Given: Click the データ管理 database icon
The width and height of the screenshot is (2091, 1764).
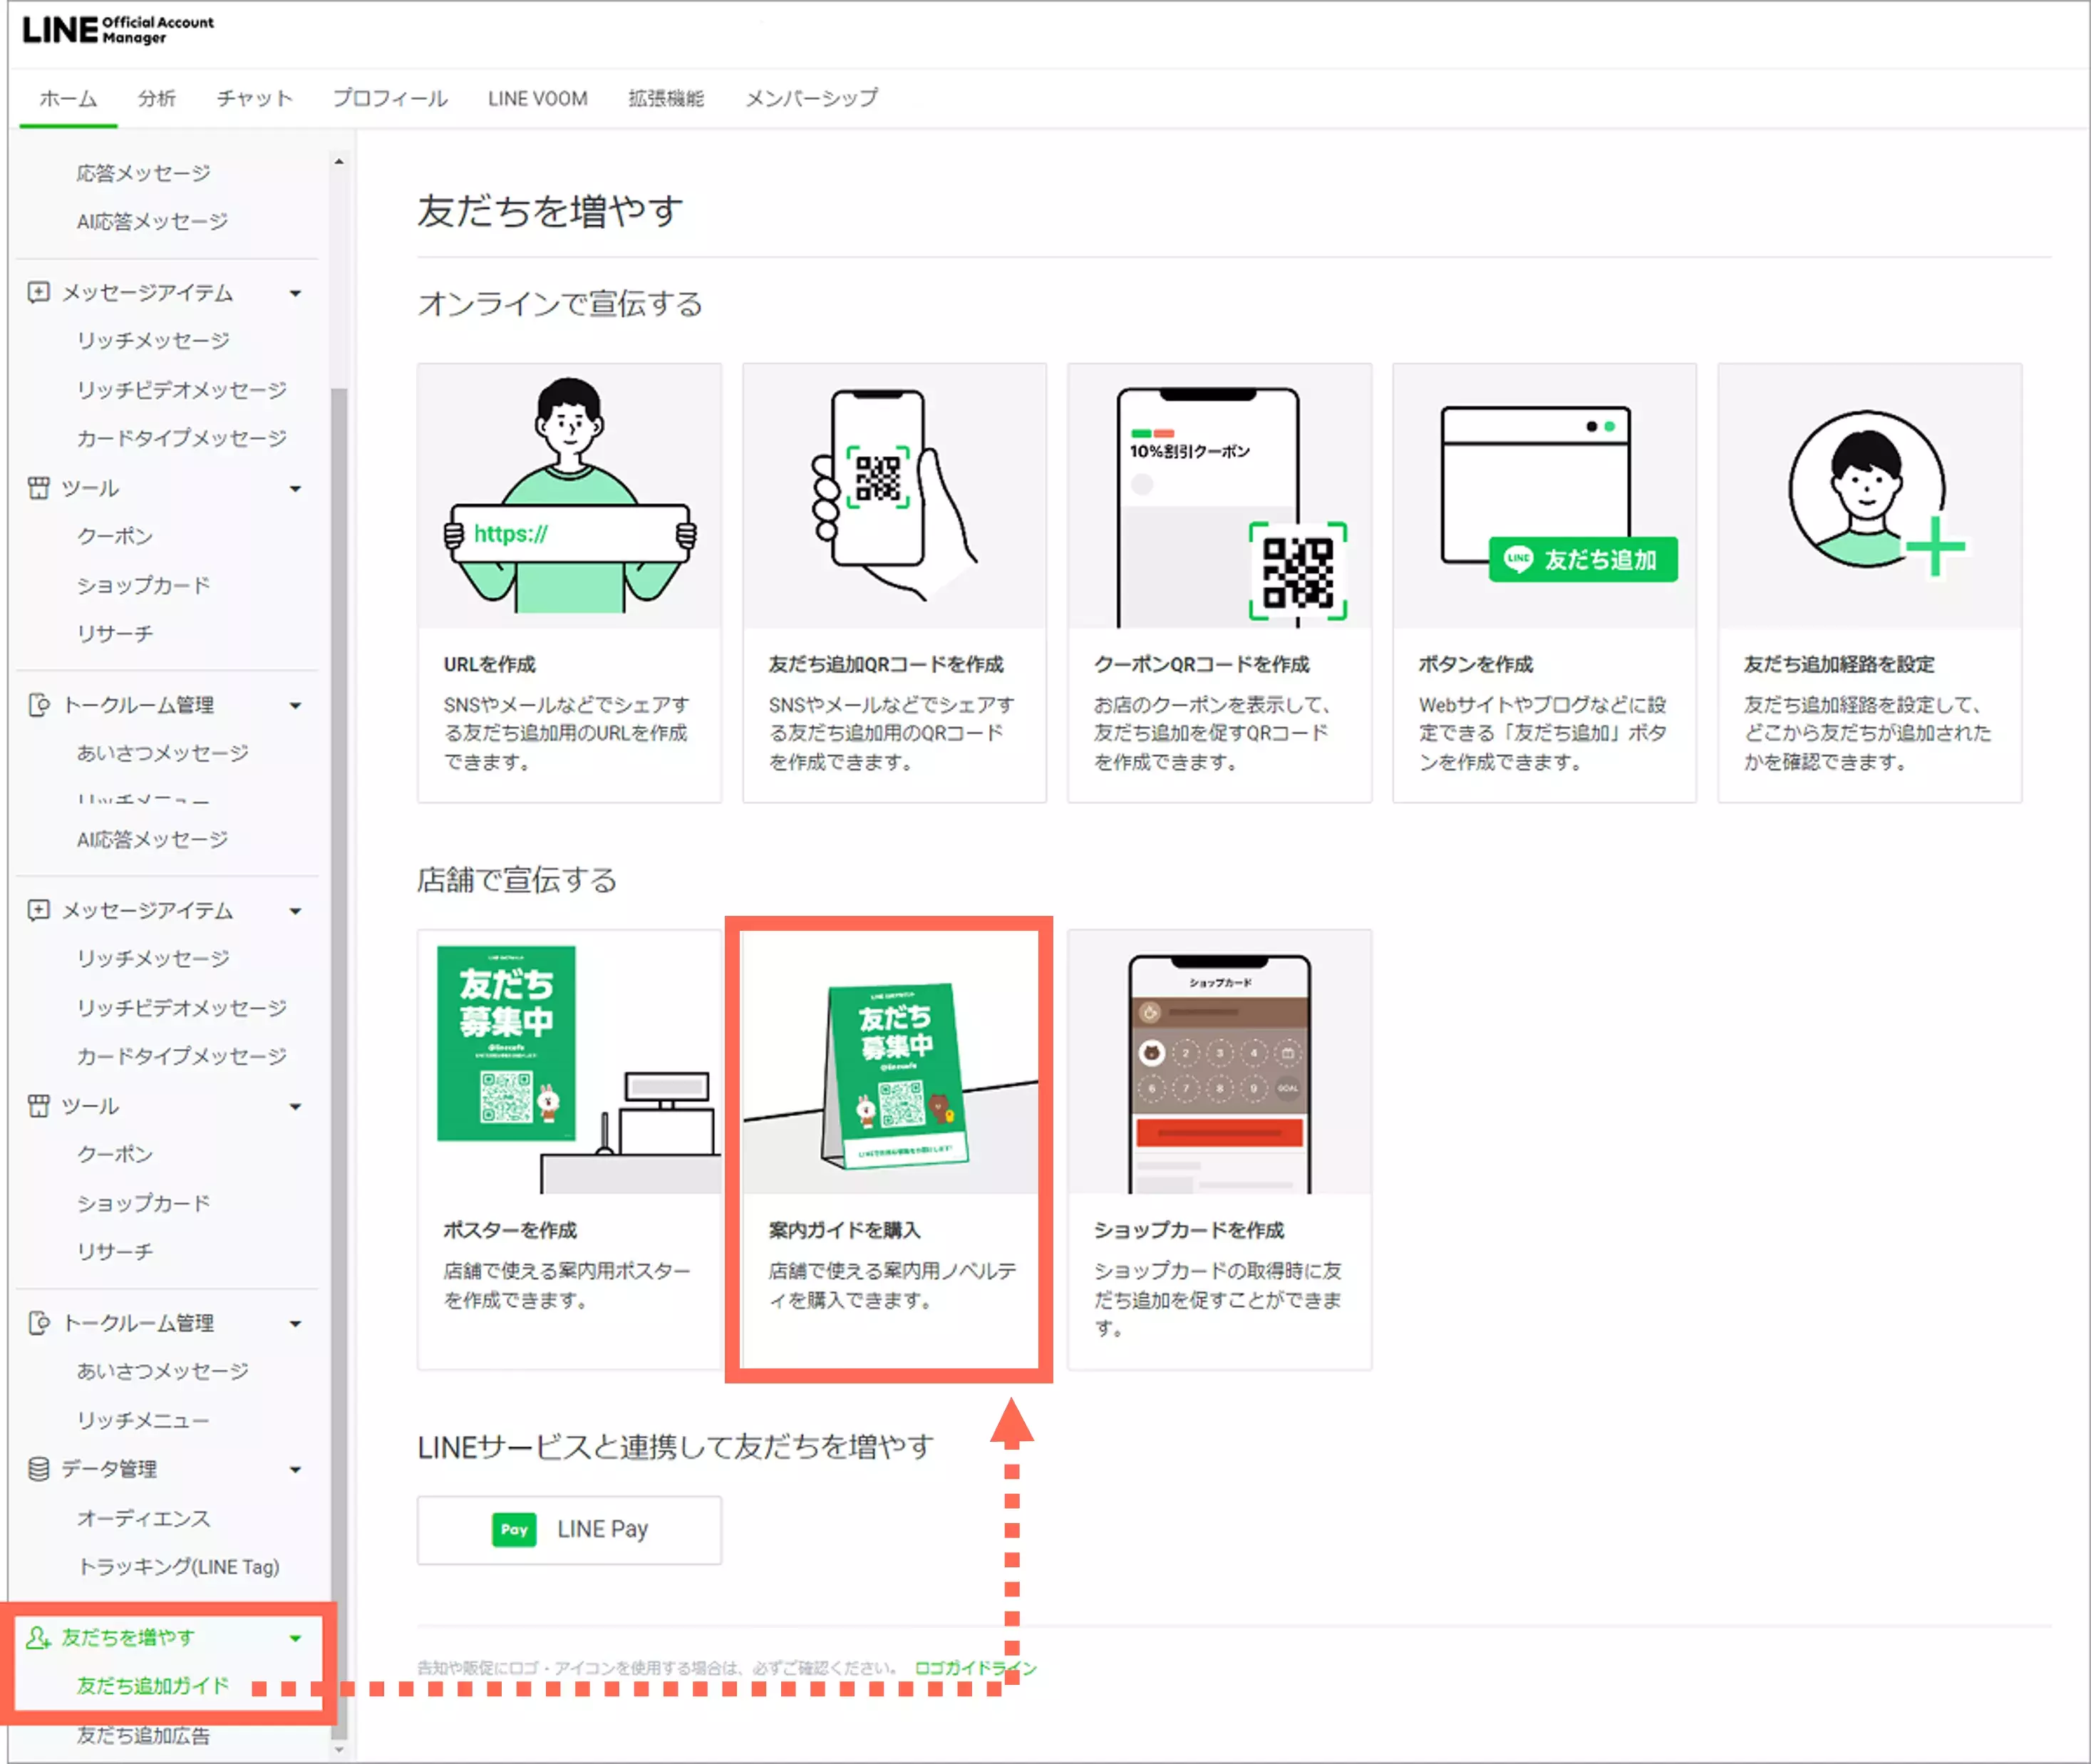Looking at the screenshot, I should pos(39,1468).
